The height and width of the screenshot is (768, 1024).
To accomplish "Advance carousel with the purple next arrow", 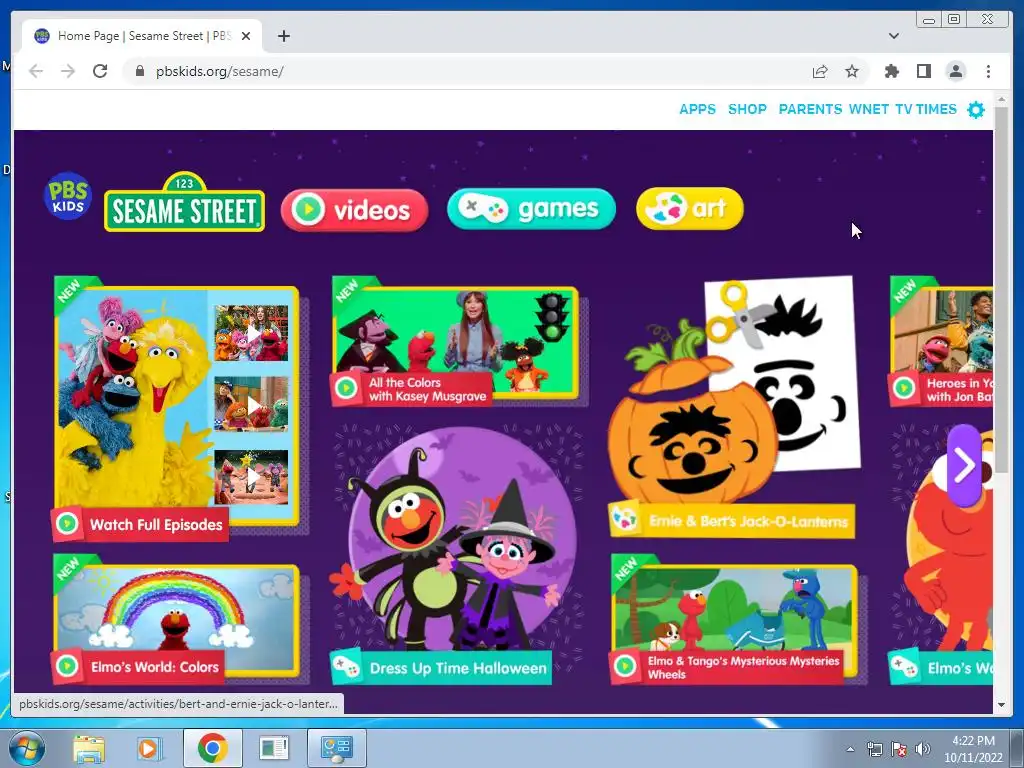I will tap(964, 466).
